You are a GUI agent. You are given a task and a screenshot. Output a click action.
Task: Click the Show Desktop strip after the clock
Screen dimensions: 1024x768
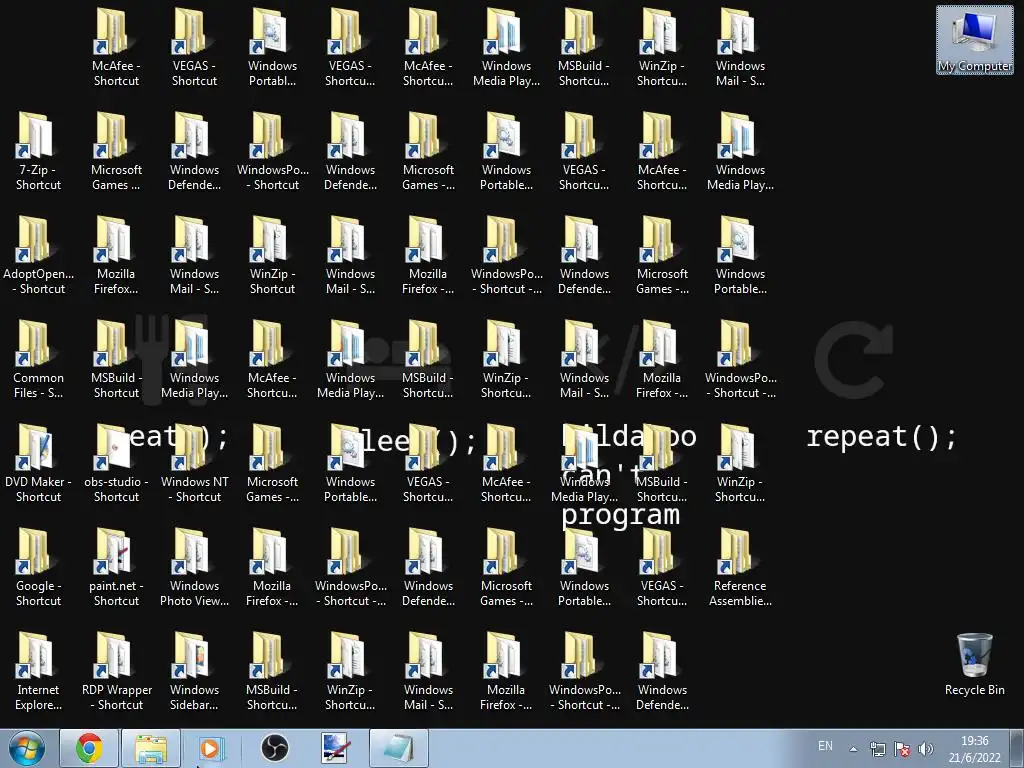coord(1018,748)
